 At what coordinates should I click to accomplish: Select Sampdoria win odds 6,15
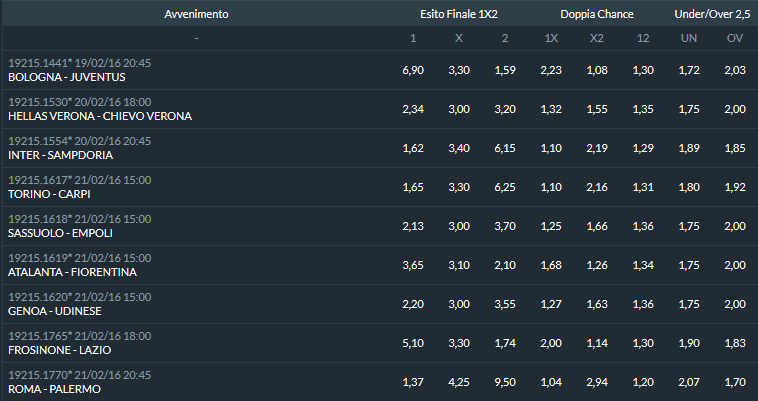[x=505, y=148]
